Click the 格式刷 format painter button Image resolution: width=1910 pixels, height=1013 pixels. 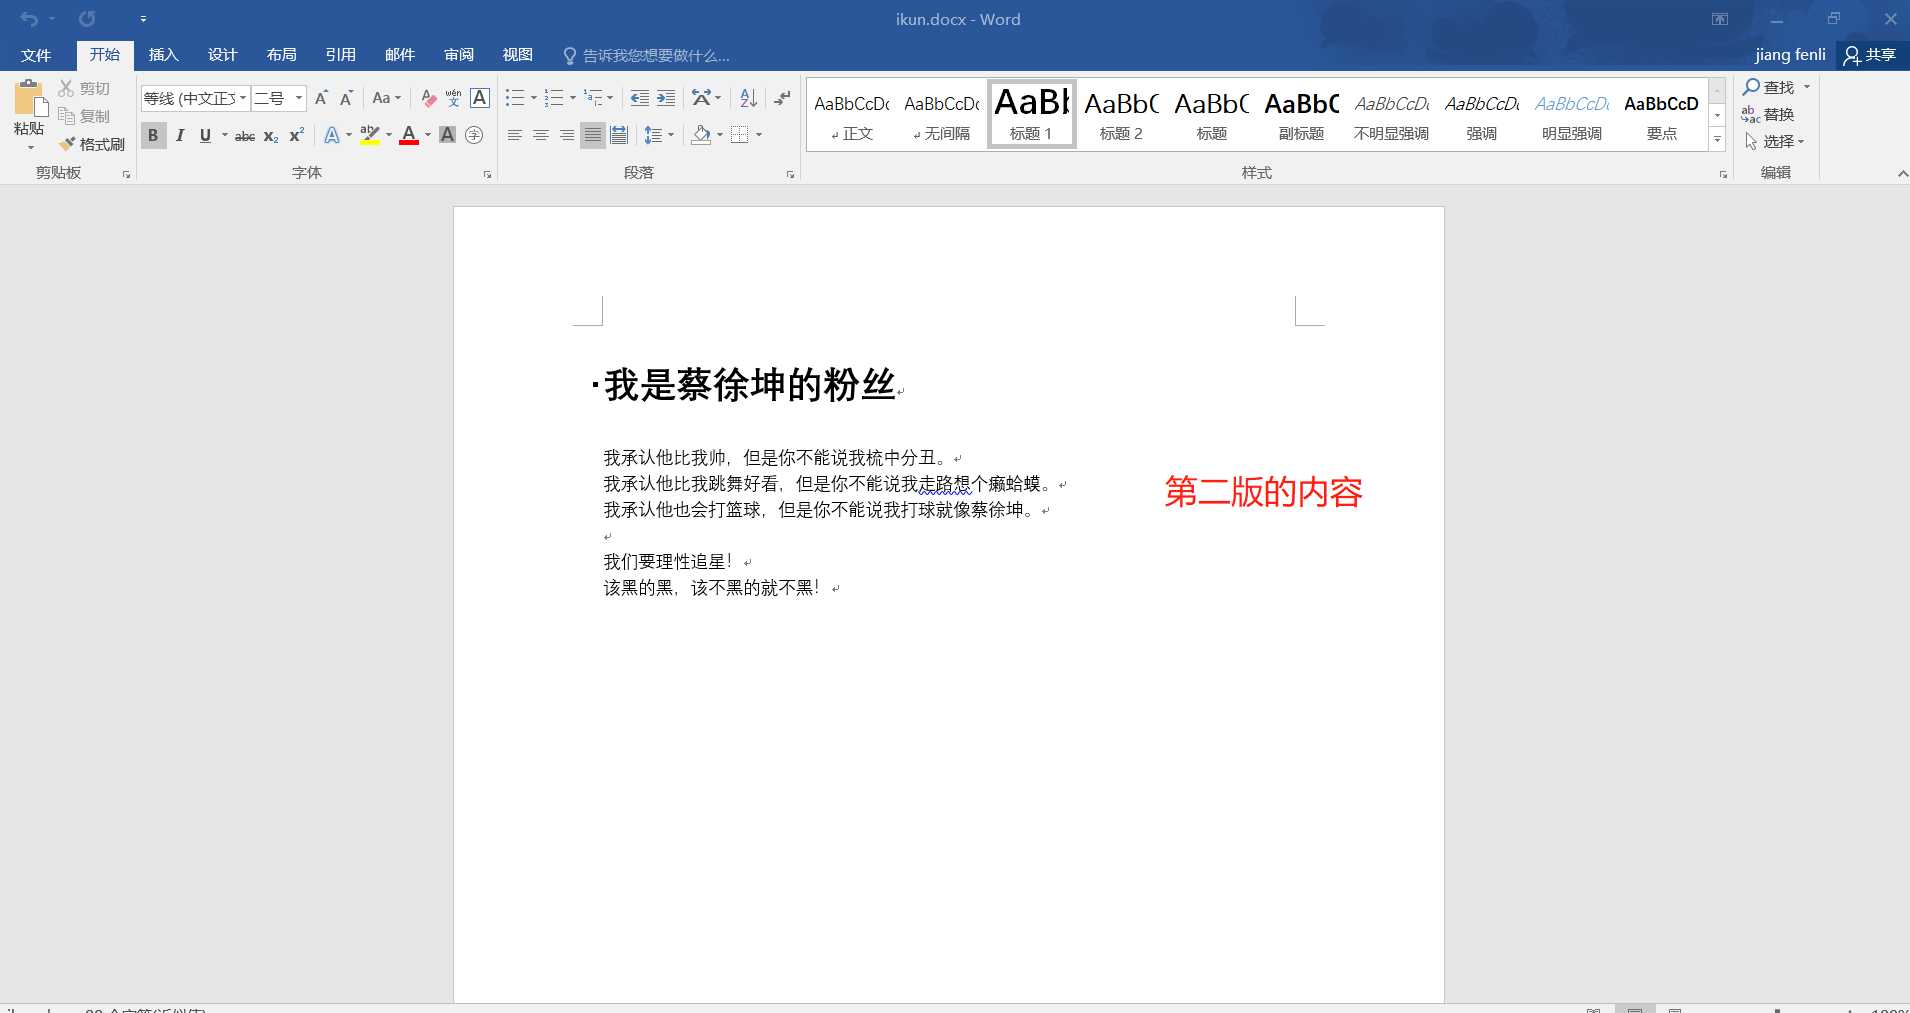click(92, 144)
